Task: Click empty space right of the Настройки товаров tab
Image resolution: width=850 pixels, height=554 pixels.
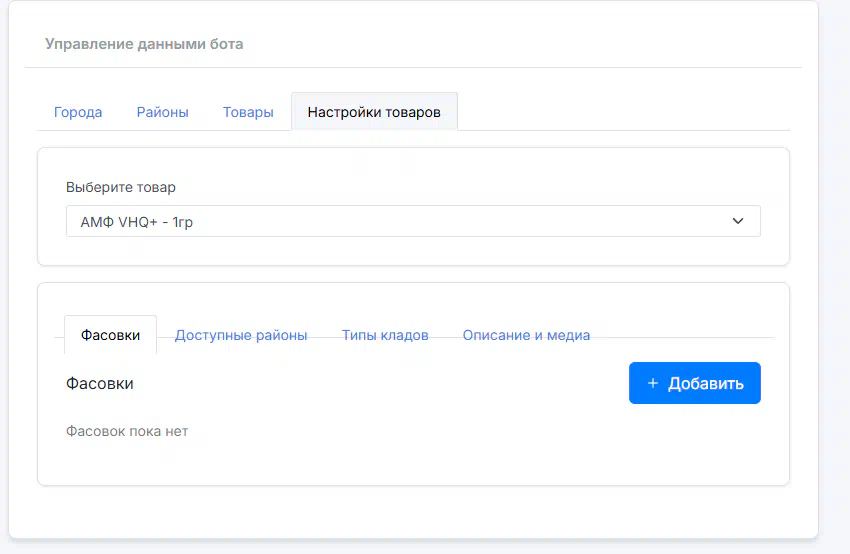Action: point(620,112)
